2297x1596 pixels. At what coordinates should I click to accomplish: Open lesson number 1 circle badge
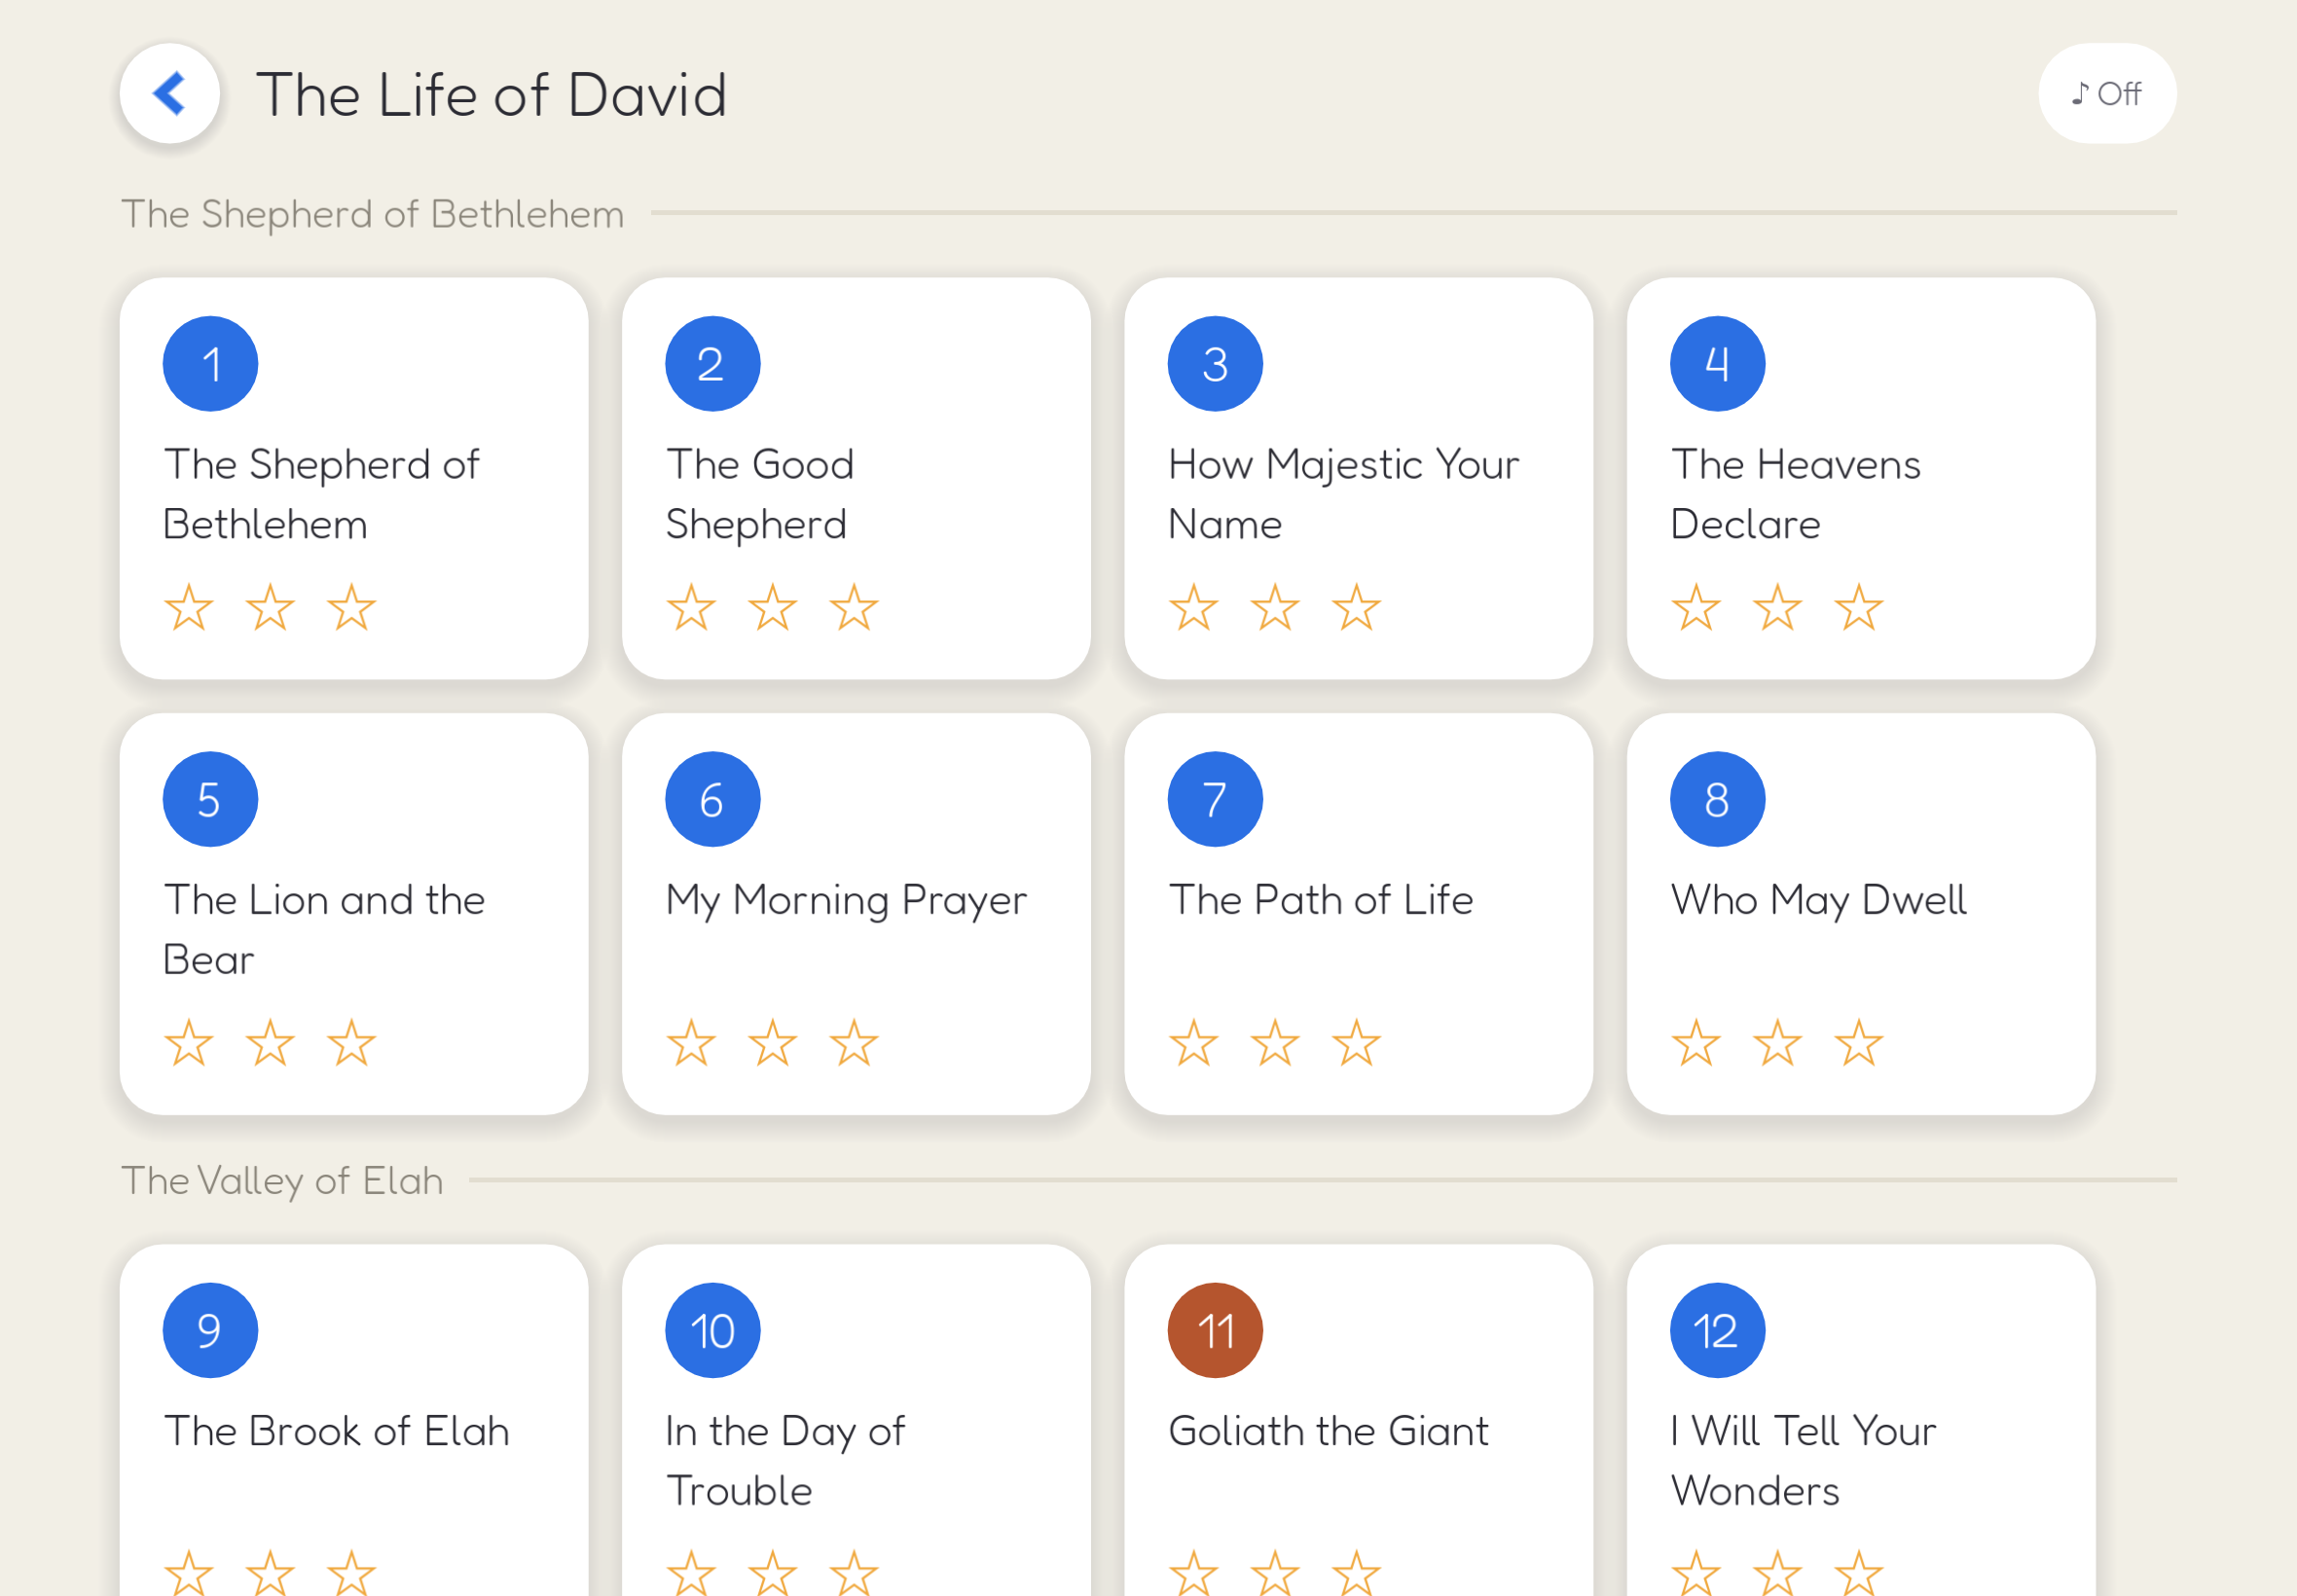click(x=211, y=364)
